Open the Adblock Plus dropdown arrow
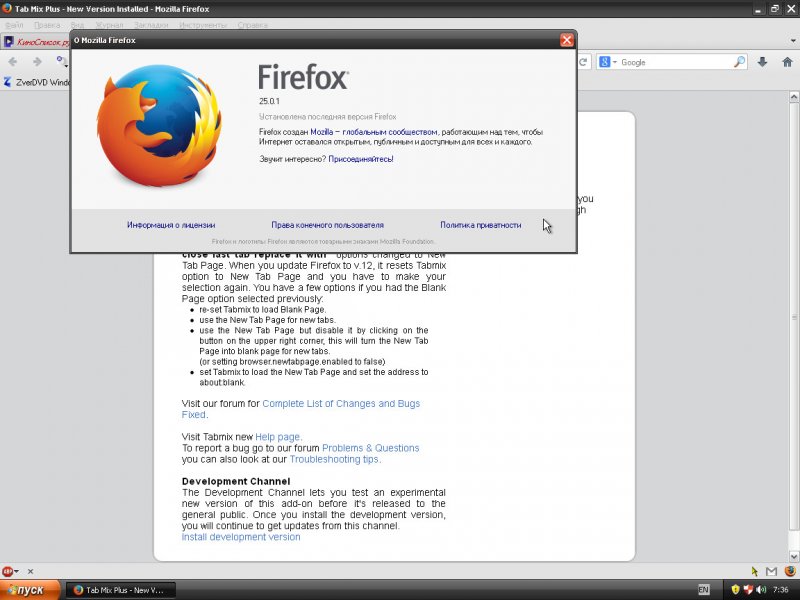Viewport: 800px width, 600px height. (16, 571)
